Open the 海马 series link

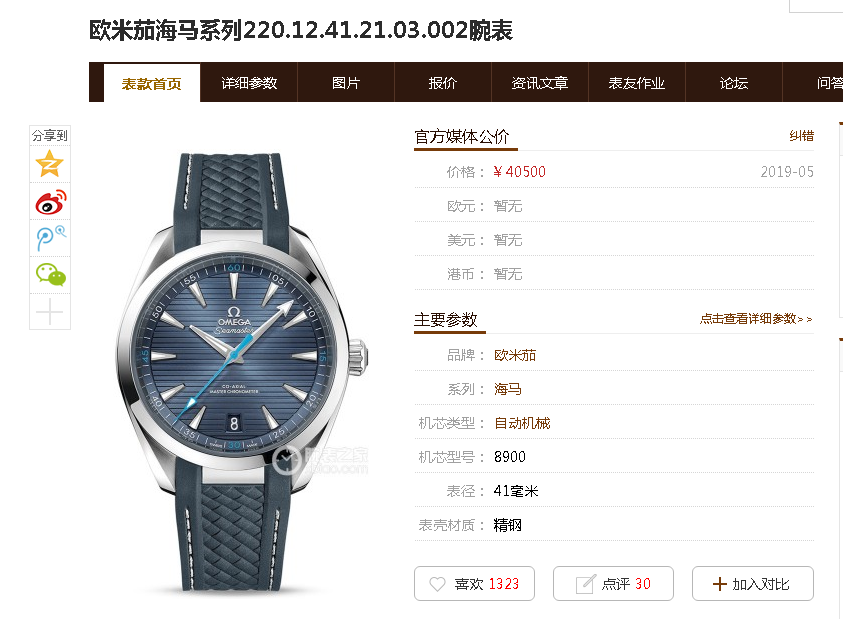pyautogui.click(x=508, y=389)
